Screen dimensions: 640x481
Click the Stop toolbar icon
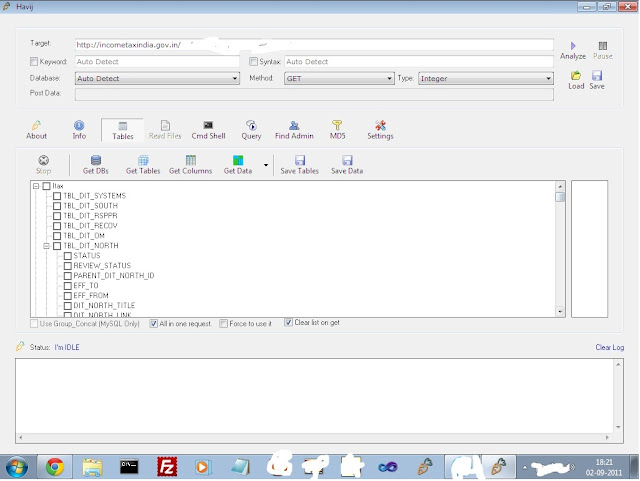43,160
